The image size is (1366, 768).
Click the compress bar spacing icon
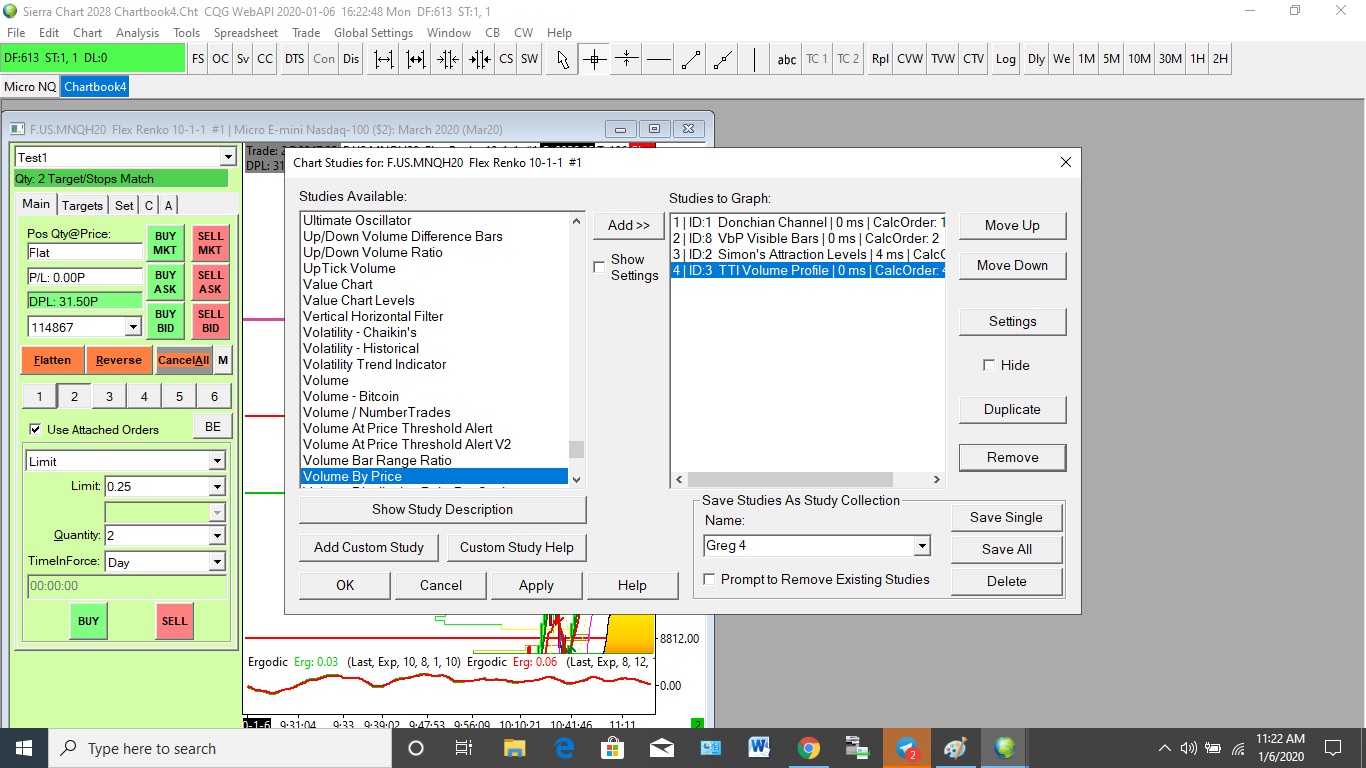(447, 59)
